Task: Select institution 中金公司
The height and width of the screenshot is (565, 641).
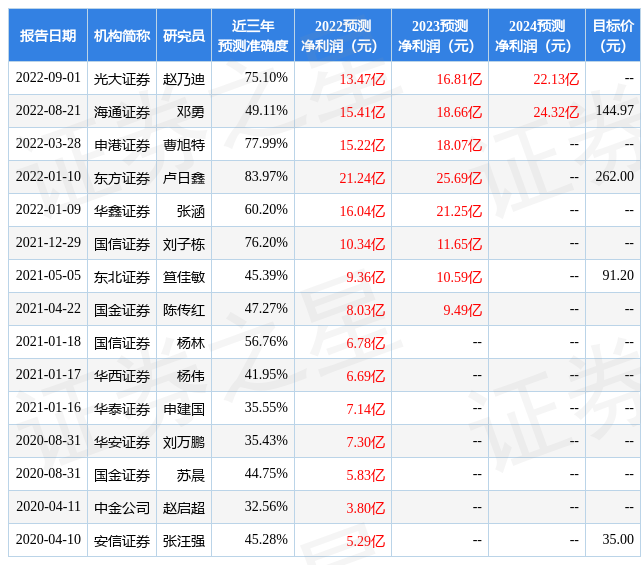Action: click(x=122, y=509)
